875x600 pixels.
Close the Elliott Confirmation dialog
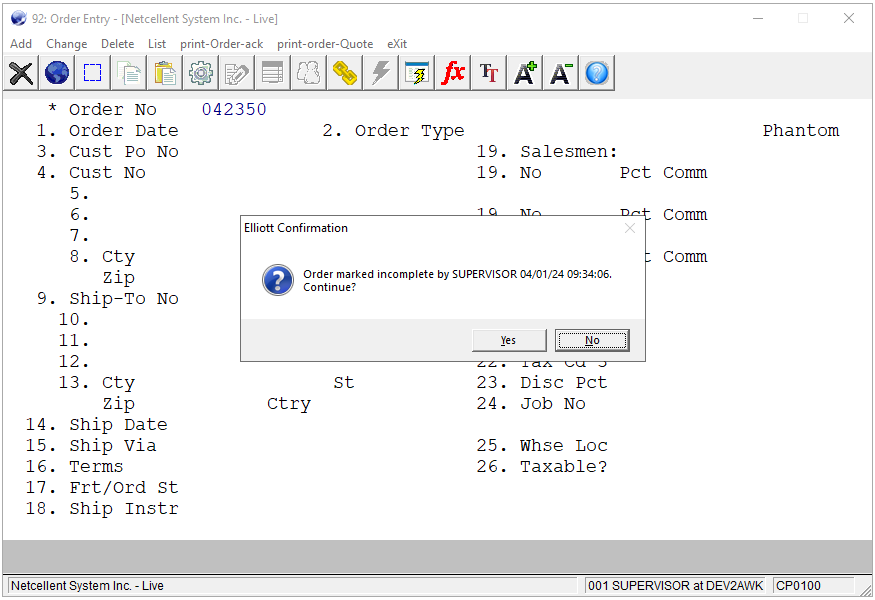click(630, 228)
